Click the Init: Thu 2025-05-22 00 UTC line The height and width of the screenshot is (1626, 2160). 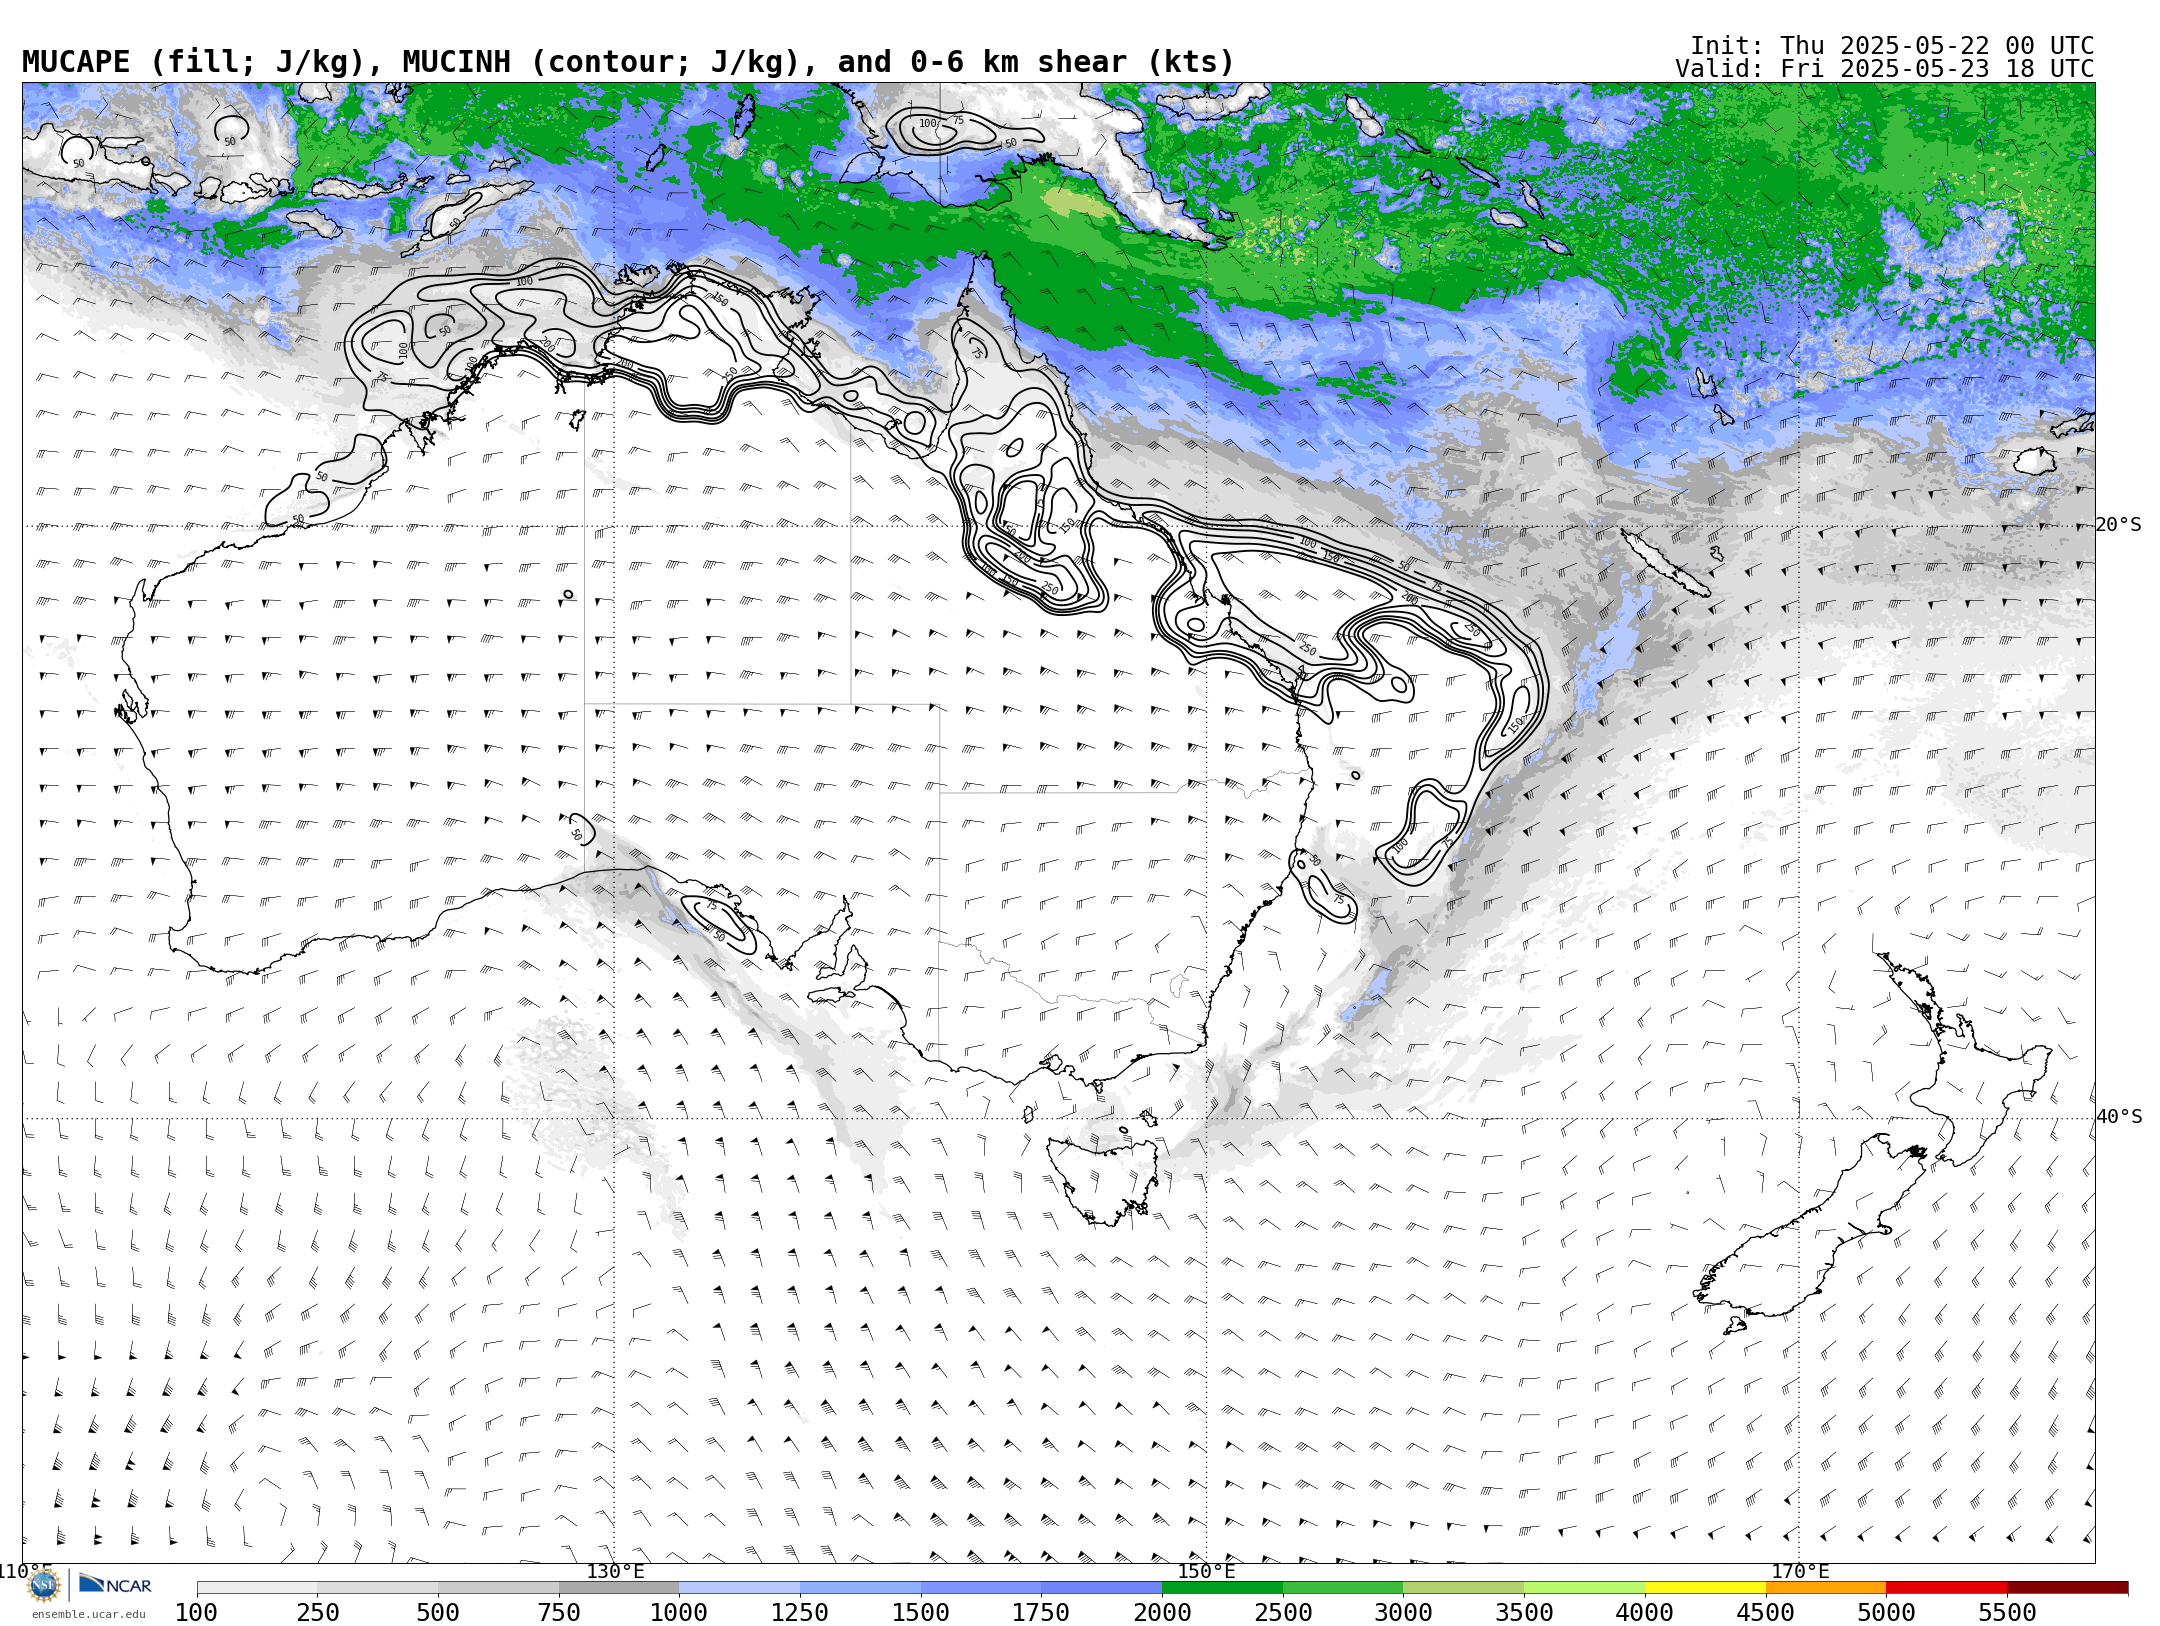point(1892,46)
